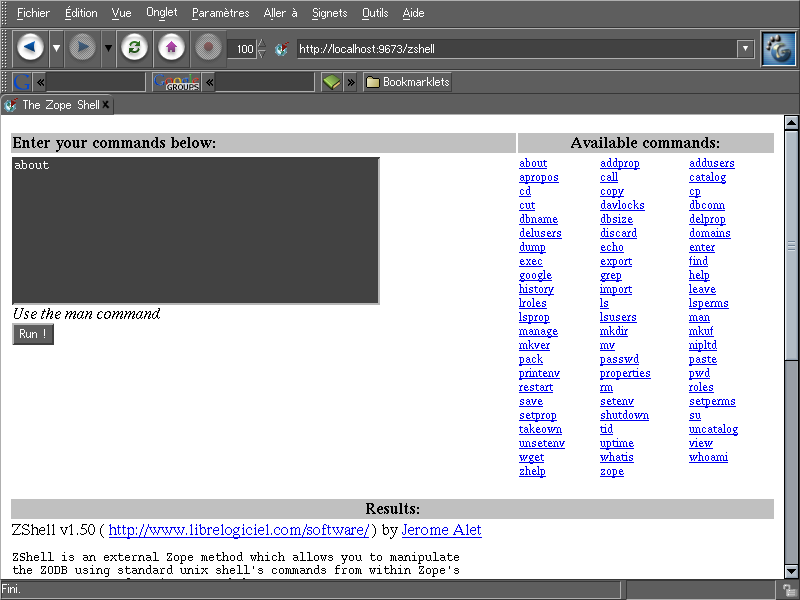Expand the URL address bar dropdown
The height and width of the screenshot is (600, 800).
(745, 48)
